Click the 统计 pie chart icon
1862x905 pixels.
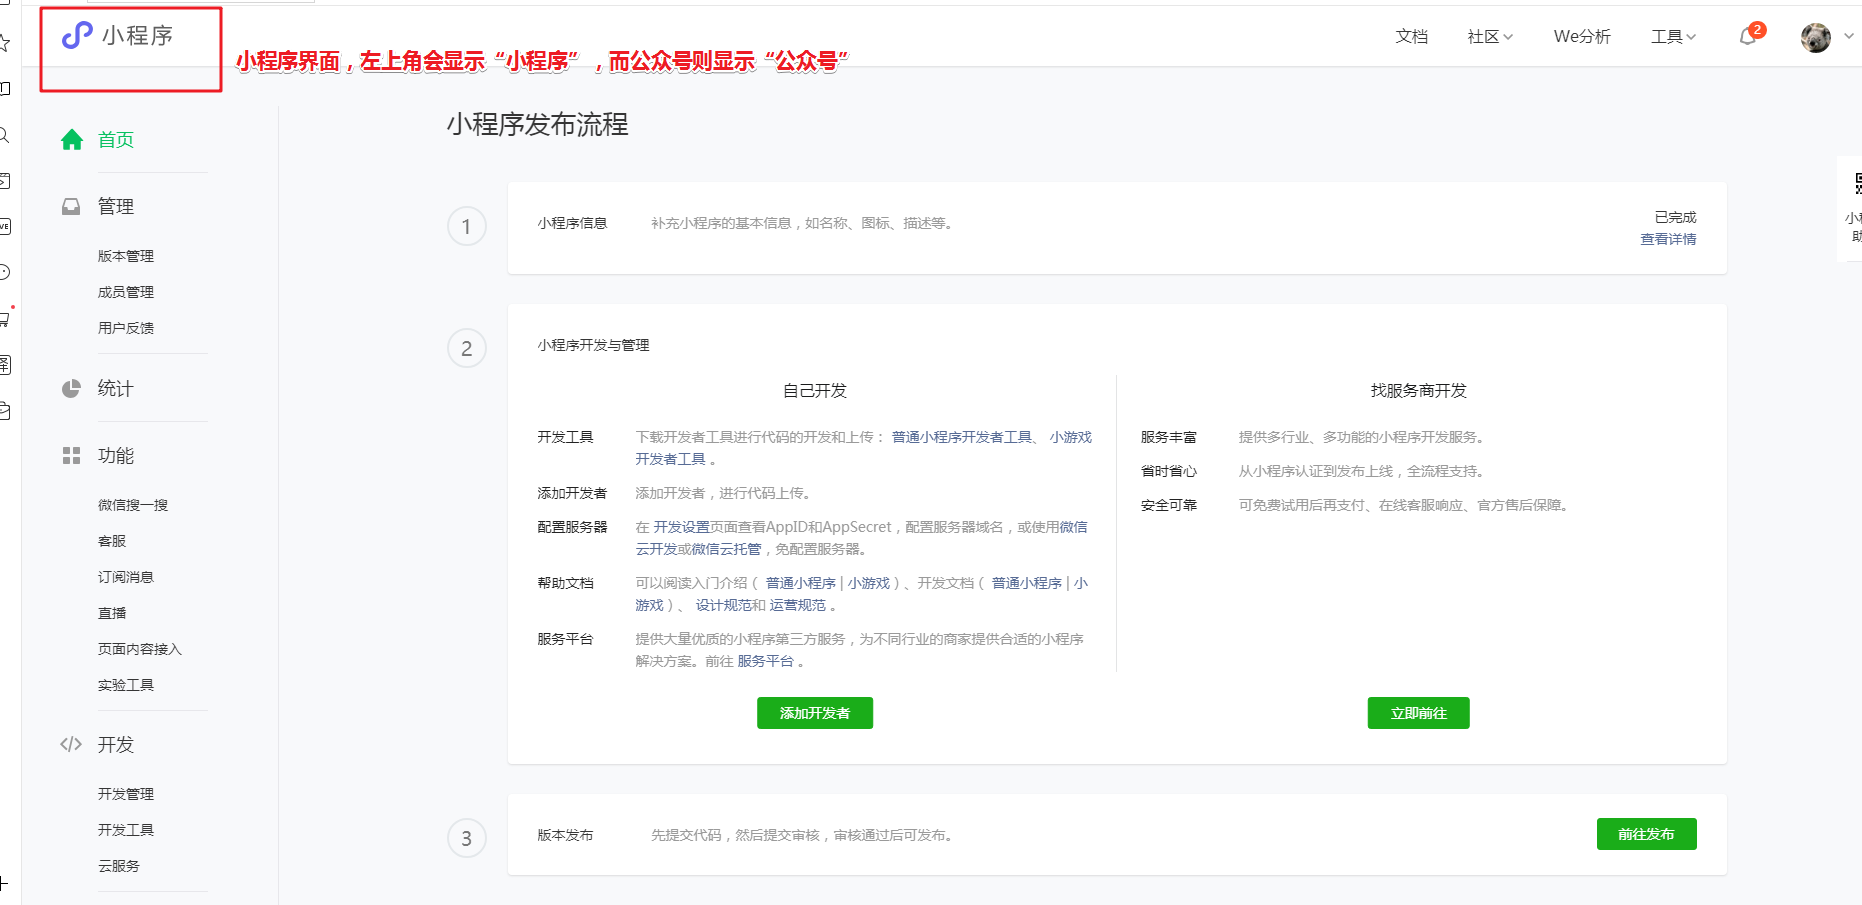tap(71, 389)
